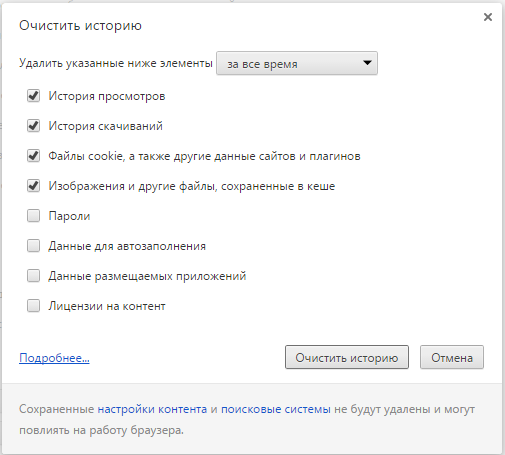Click the Лицензии на контент label
505x455 pixels.
coord(107,306)
